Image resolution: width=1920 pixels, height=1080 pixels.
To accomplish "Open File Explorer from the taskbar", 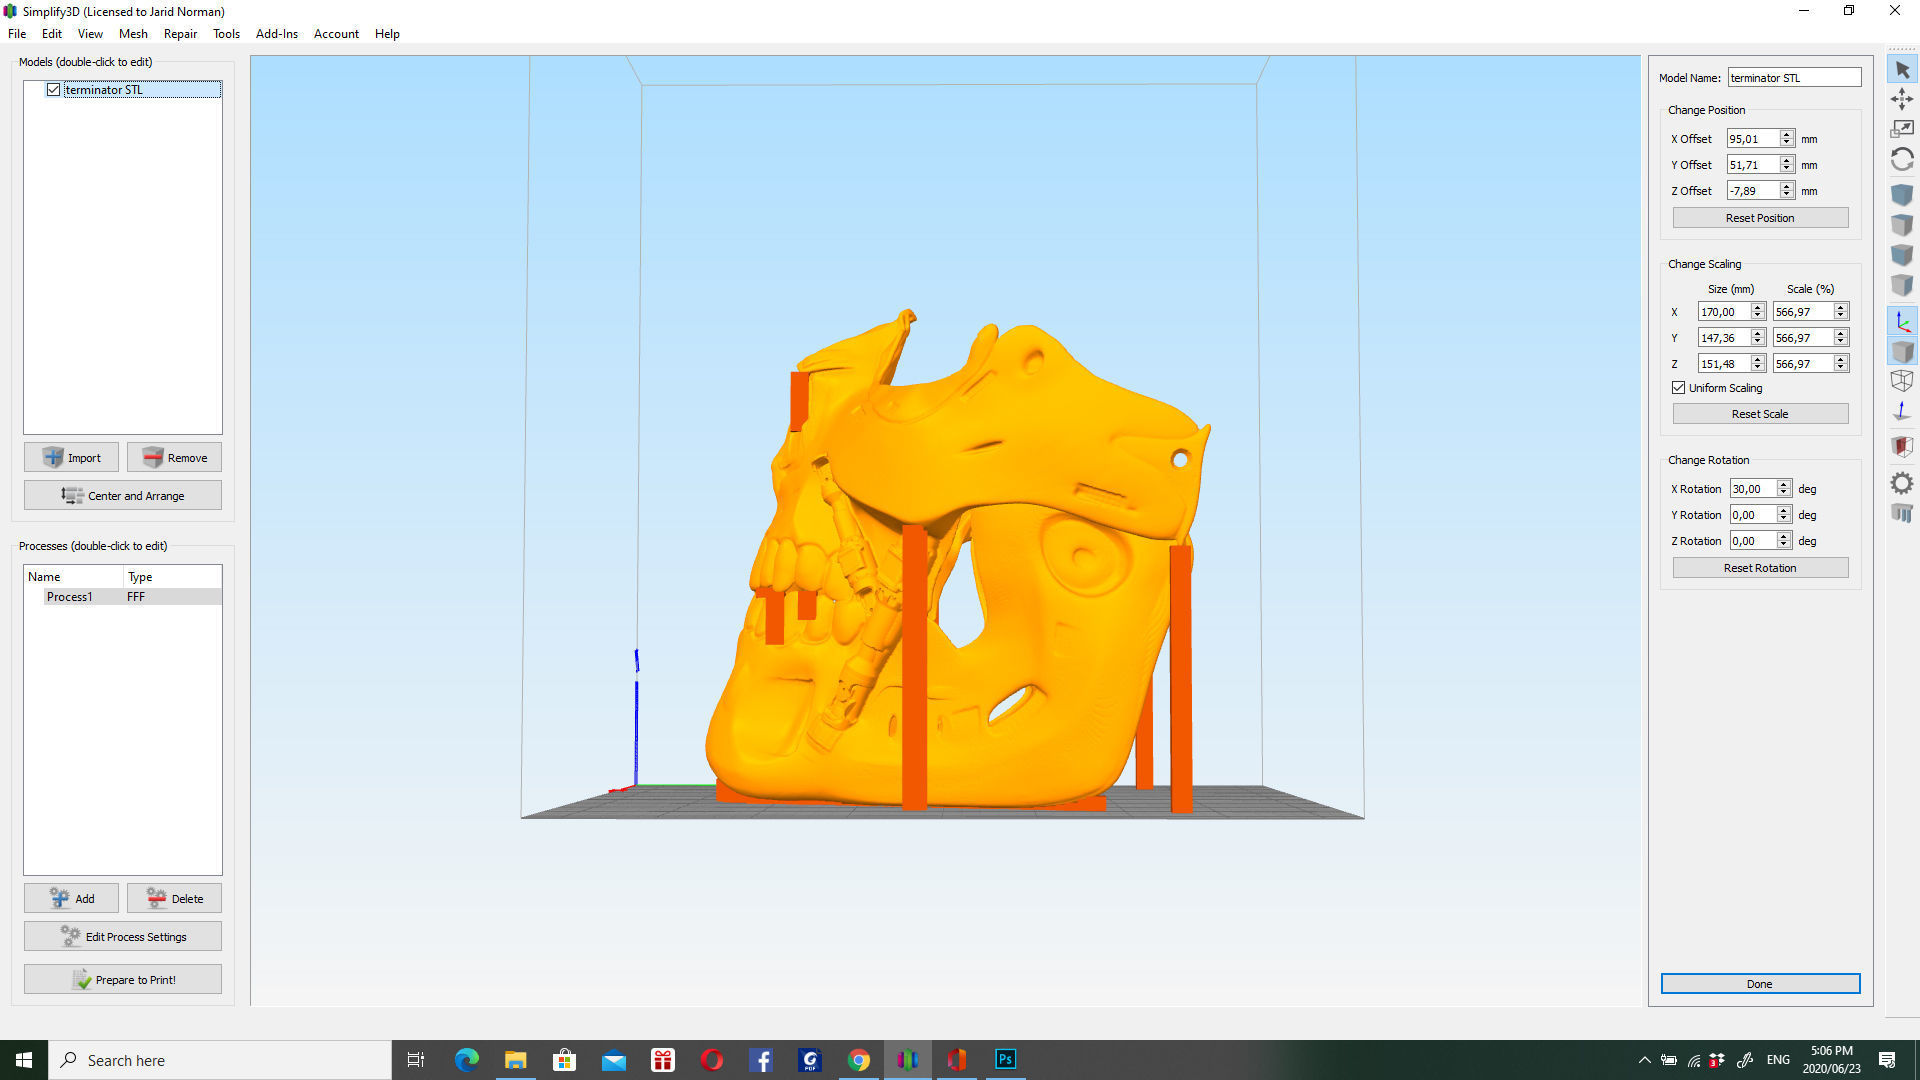I will (515, 1060).
